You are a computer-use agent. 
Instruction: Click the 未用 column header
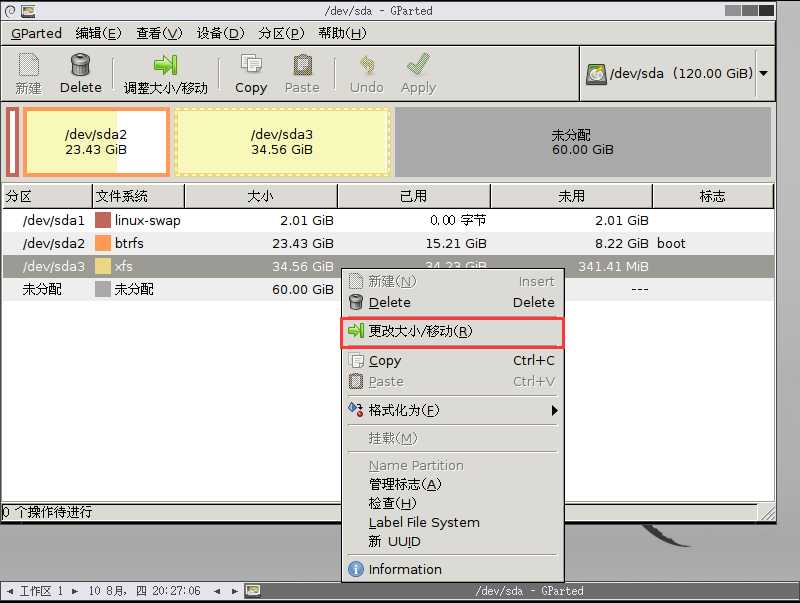pos(571,196)
